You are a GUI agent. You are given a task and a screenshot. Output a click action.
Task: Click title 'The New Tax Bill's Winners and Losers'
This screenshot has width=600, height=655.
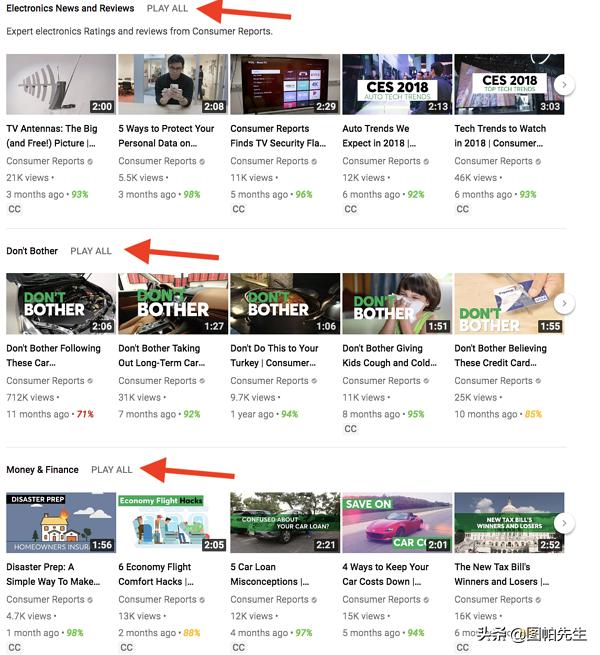[x=502, y=574]
